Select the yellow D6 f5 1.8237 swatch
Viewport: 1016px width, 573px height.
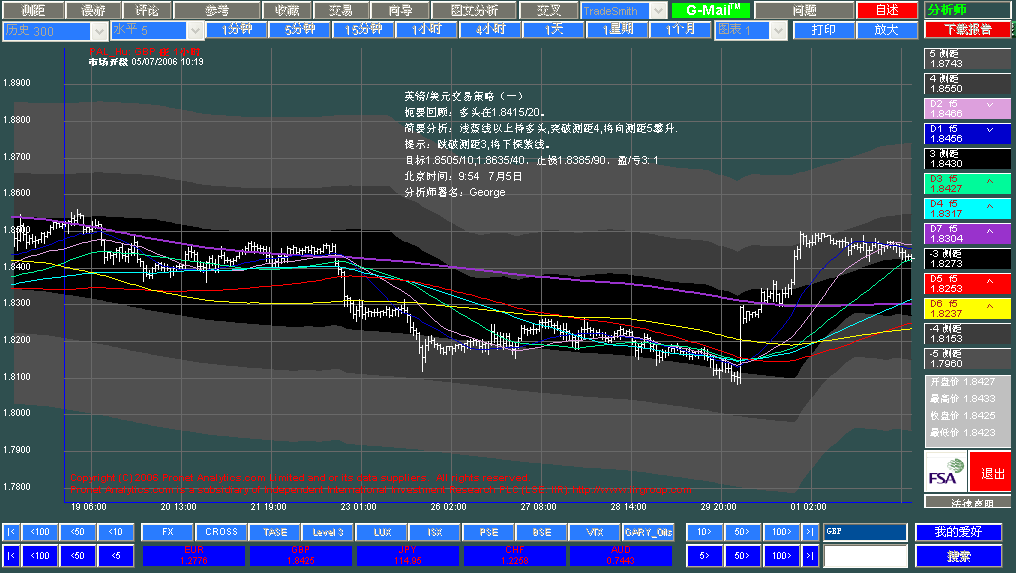click(967, 309)
